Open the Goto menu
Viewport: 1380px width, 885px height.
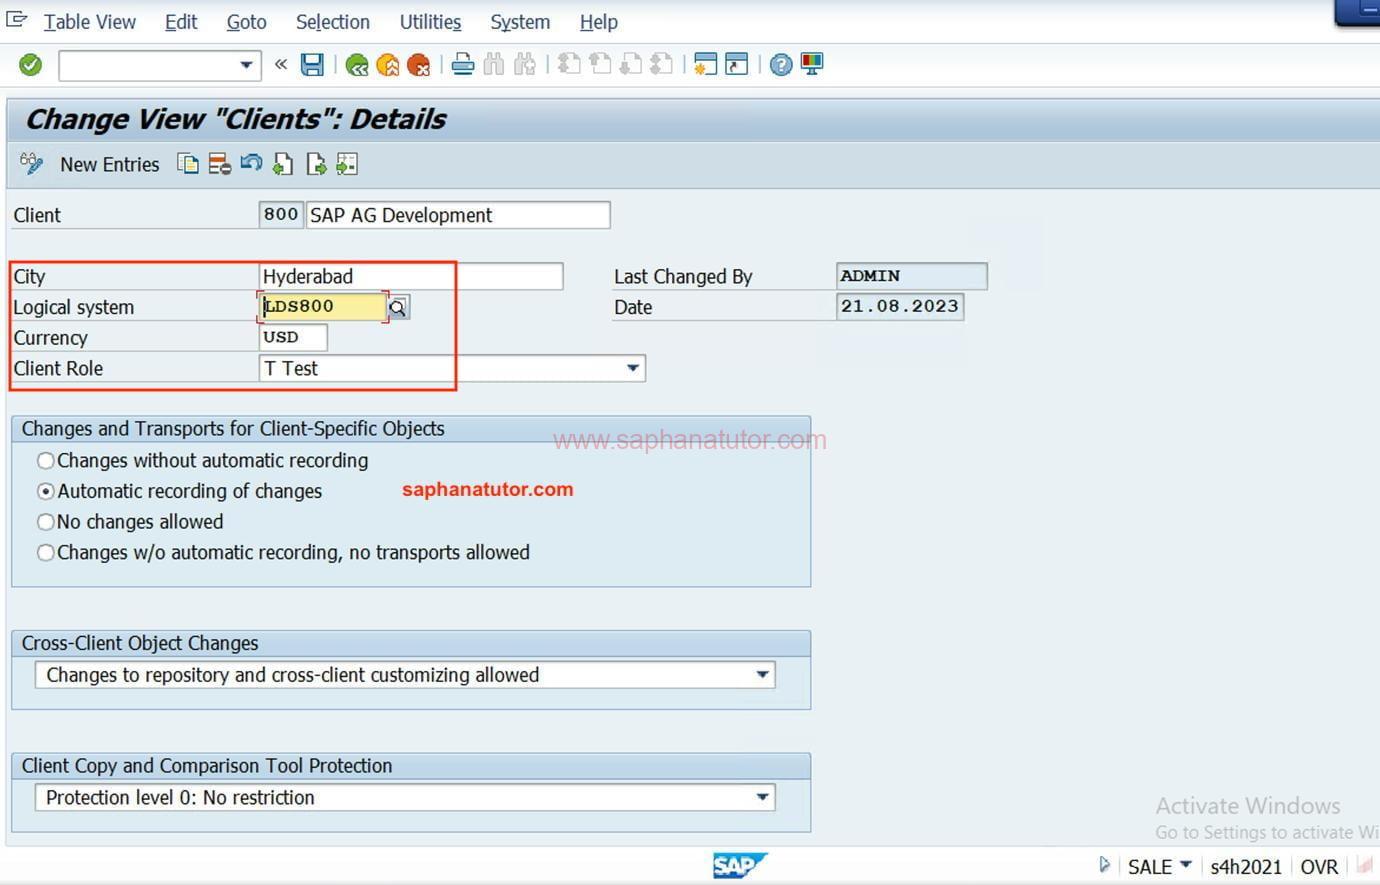tap(246, 22)
